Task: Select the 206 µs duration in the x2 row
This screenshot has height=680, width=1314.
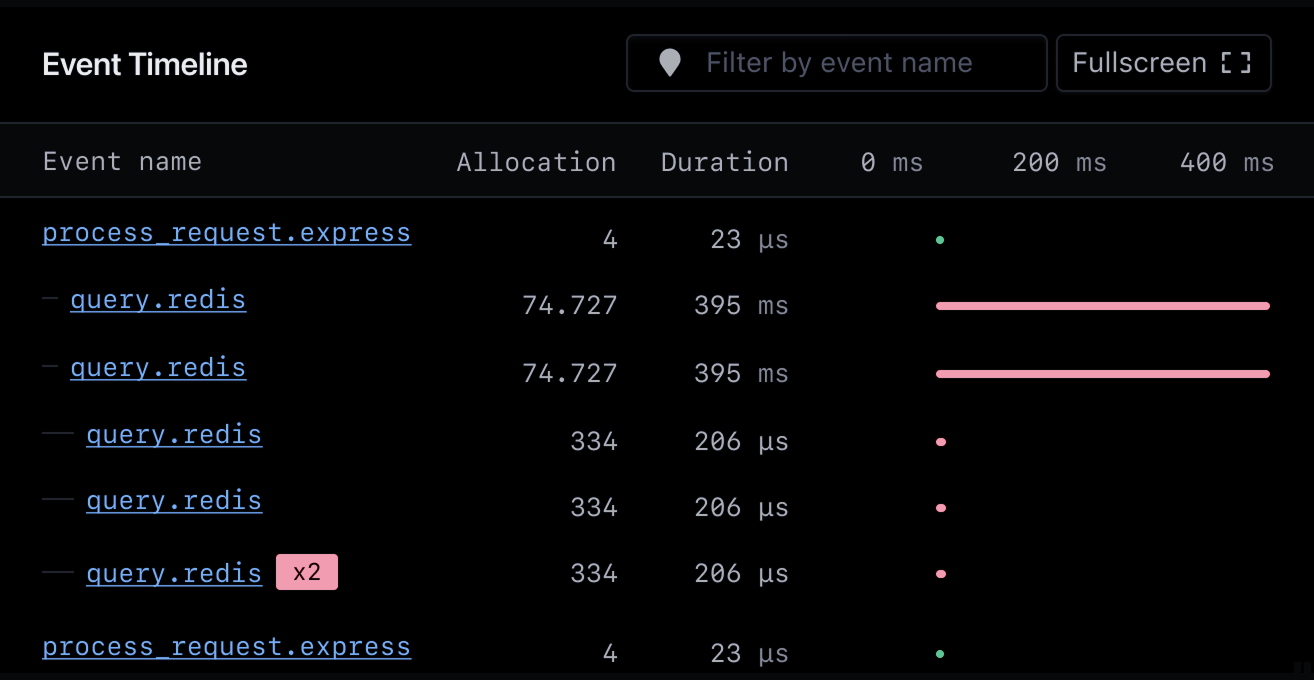Action: tap(741, 574)
